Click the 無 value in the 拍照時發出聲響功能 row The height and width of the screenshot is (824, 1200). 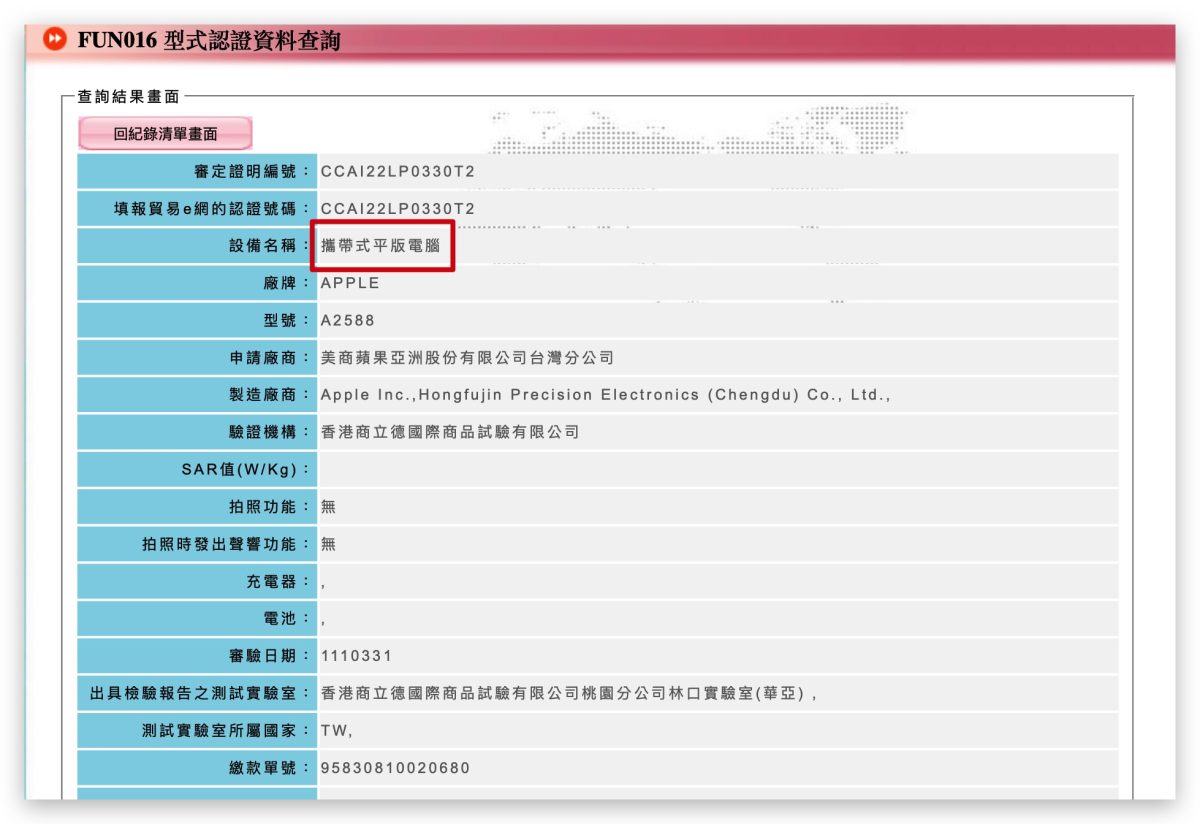coord(328,544)
